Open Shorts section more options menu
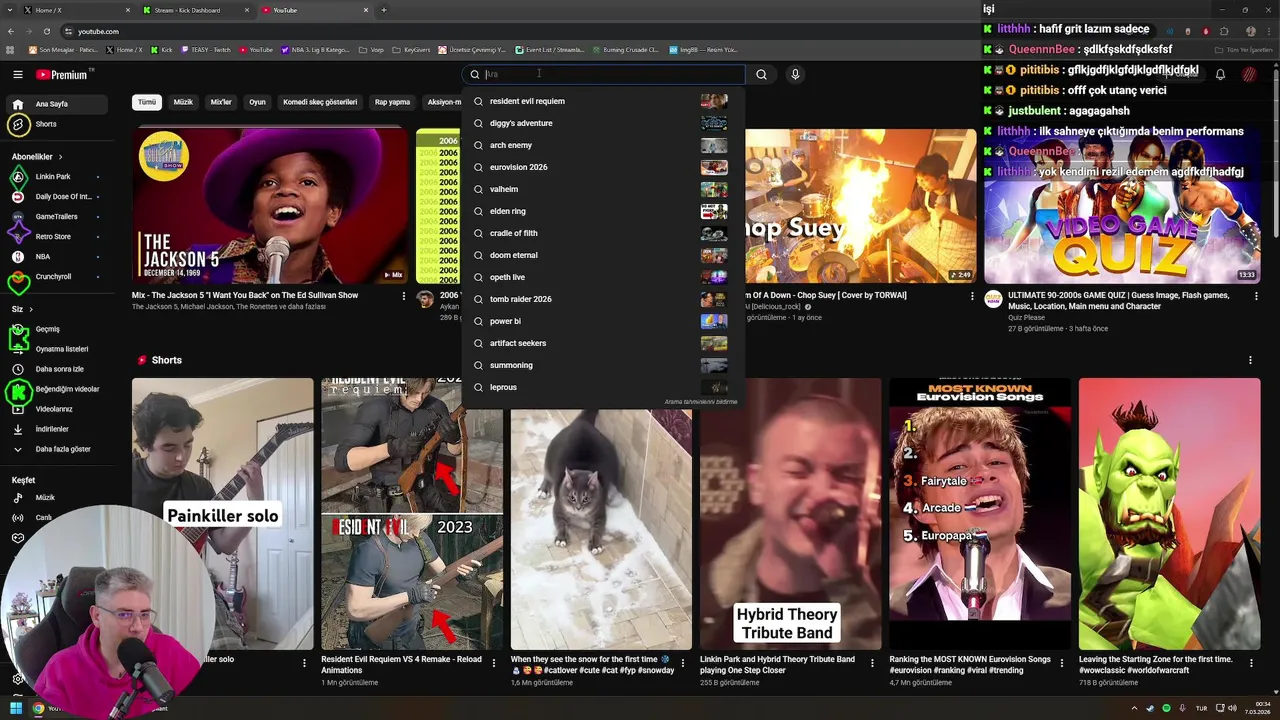 [x=1250, y=360]
